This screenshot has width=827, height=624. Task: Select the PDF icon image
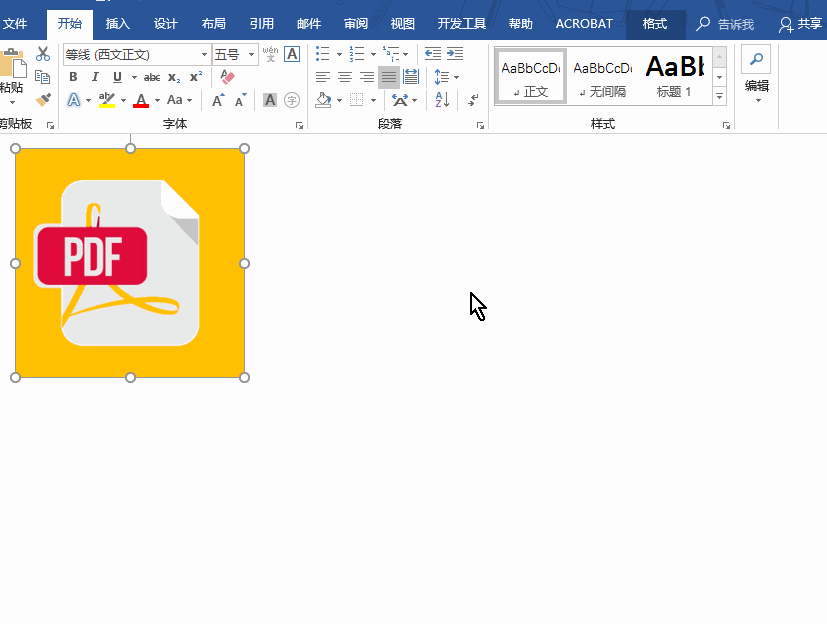[x=130, y=263]
